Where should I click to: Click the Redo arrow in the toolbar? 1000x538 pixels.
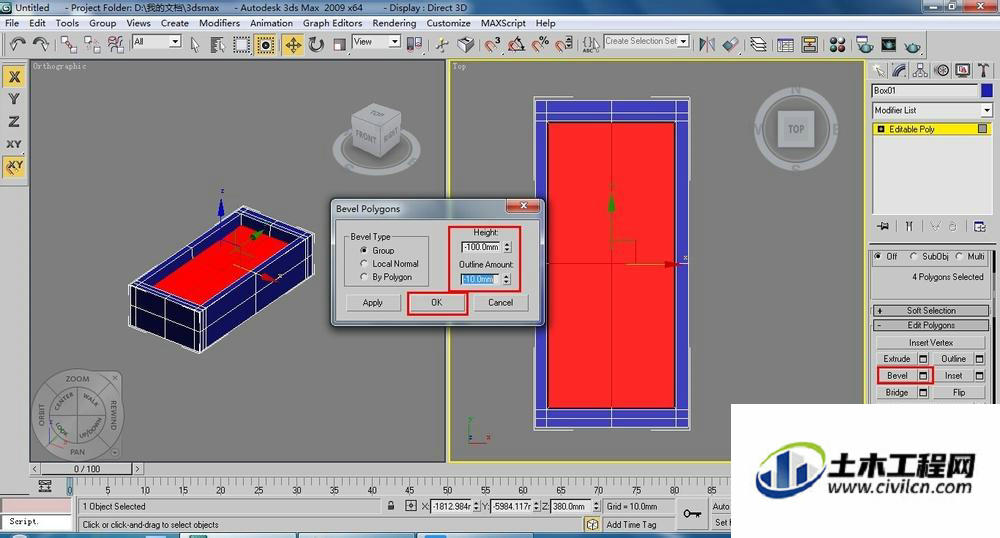[41, 44]
